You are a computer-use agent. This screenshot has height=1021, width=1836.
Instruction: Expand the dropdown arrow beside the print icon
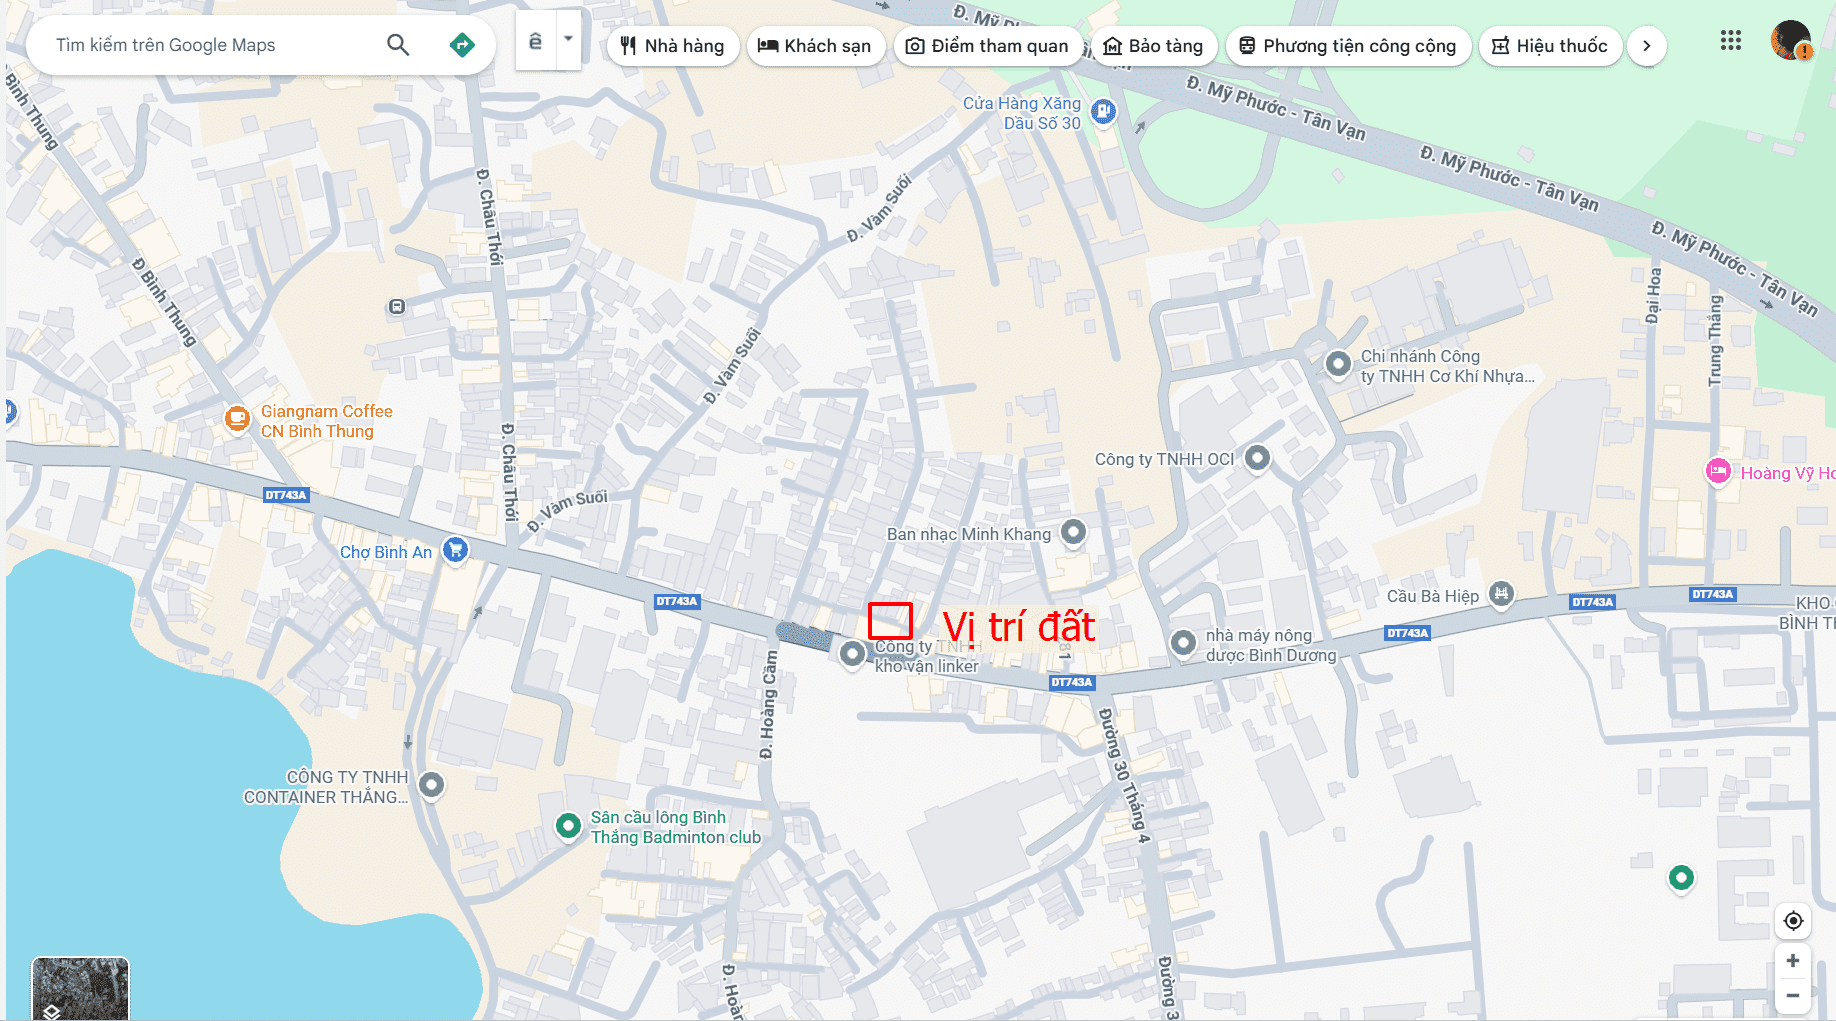(568, 40)
